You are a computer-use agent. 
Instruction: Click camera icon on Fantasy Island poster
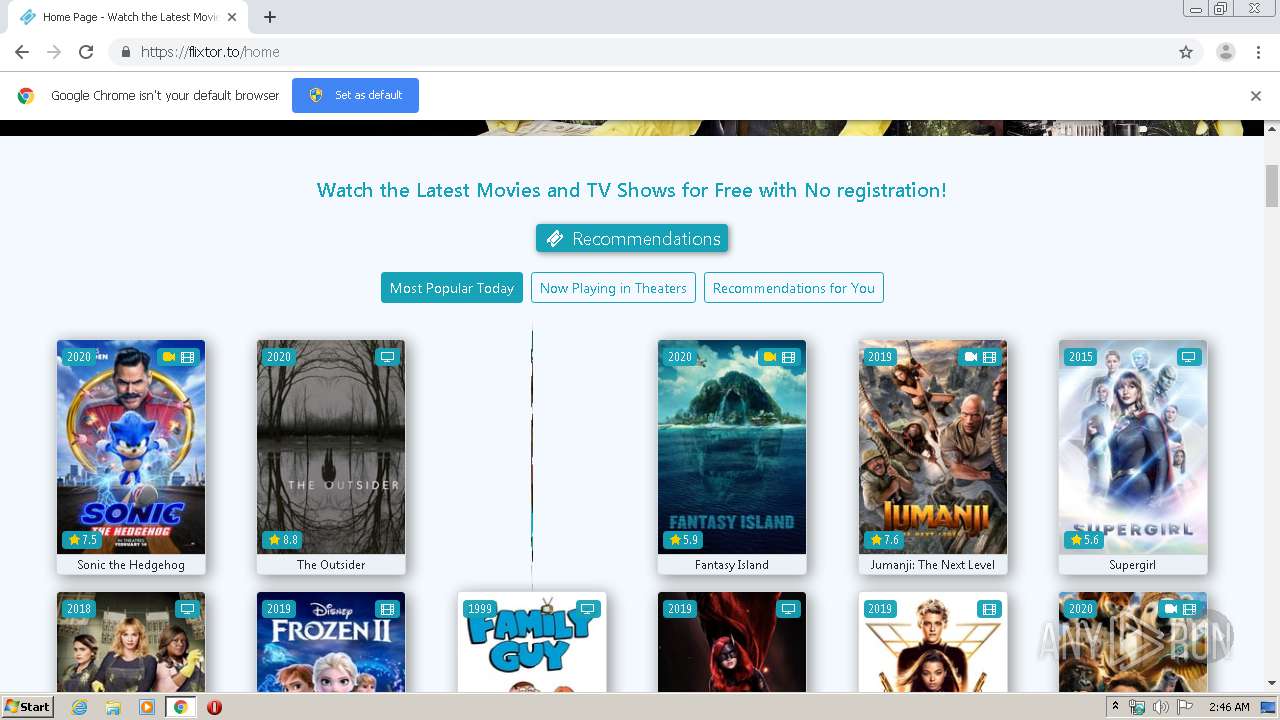[x=770, y=357]
